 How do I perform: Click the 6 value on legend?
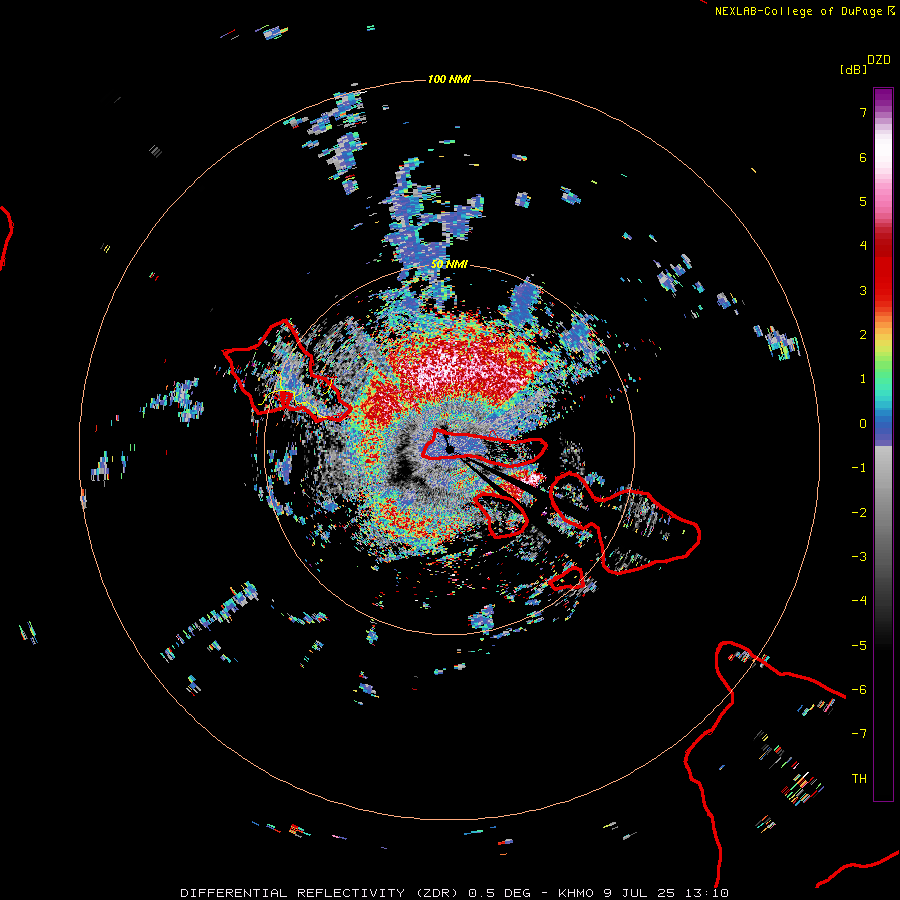pyautogui.click(x=863, y=157)
